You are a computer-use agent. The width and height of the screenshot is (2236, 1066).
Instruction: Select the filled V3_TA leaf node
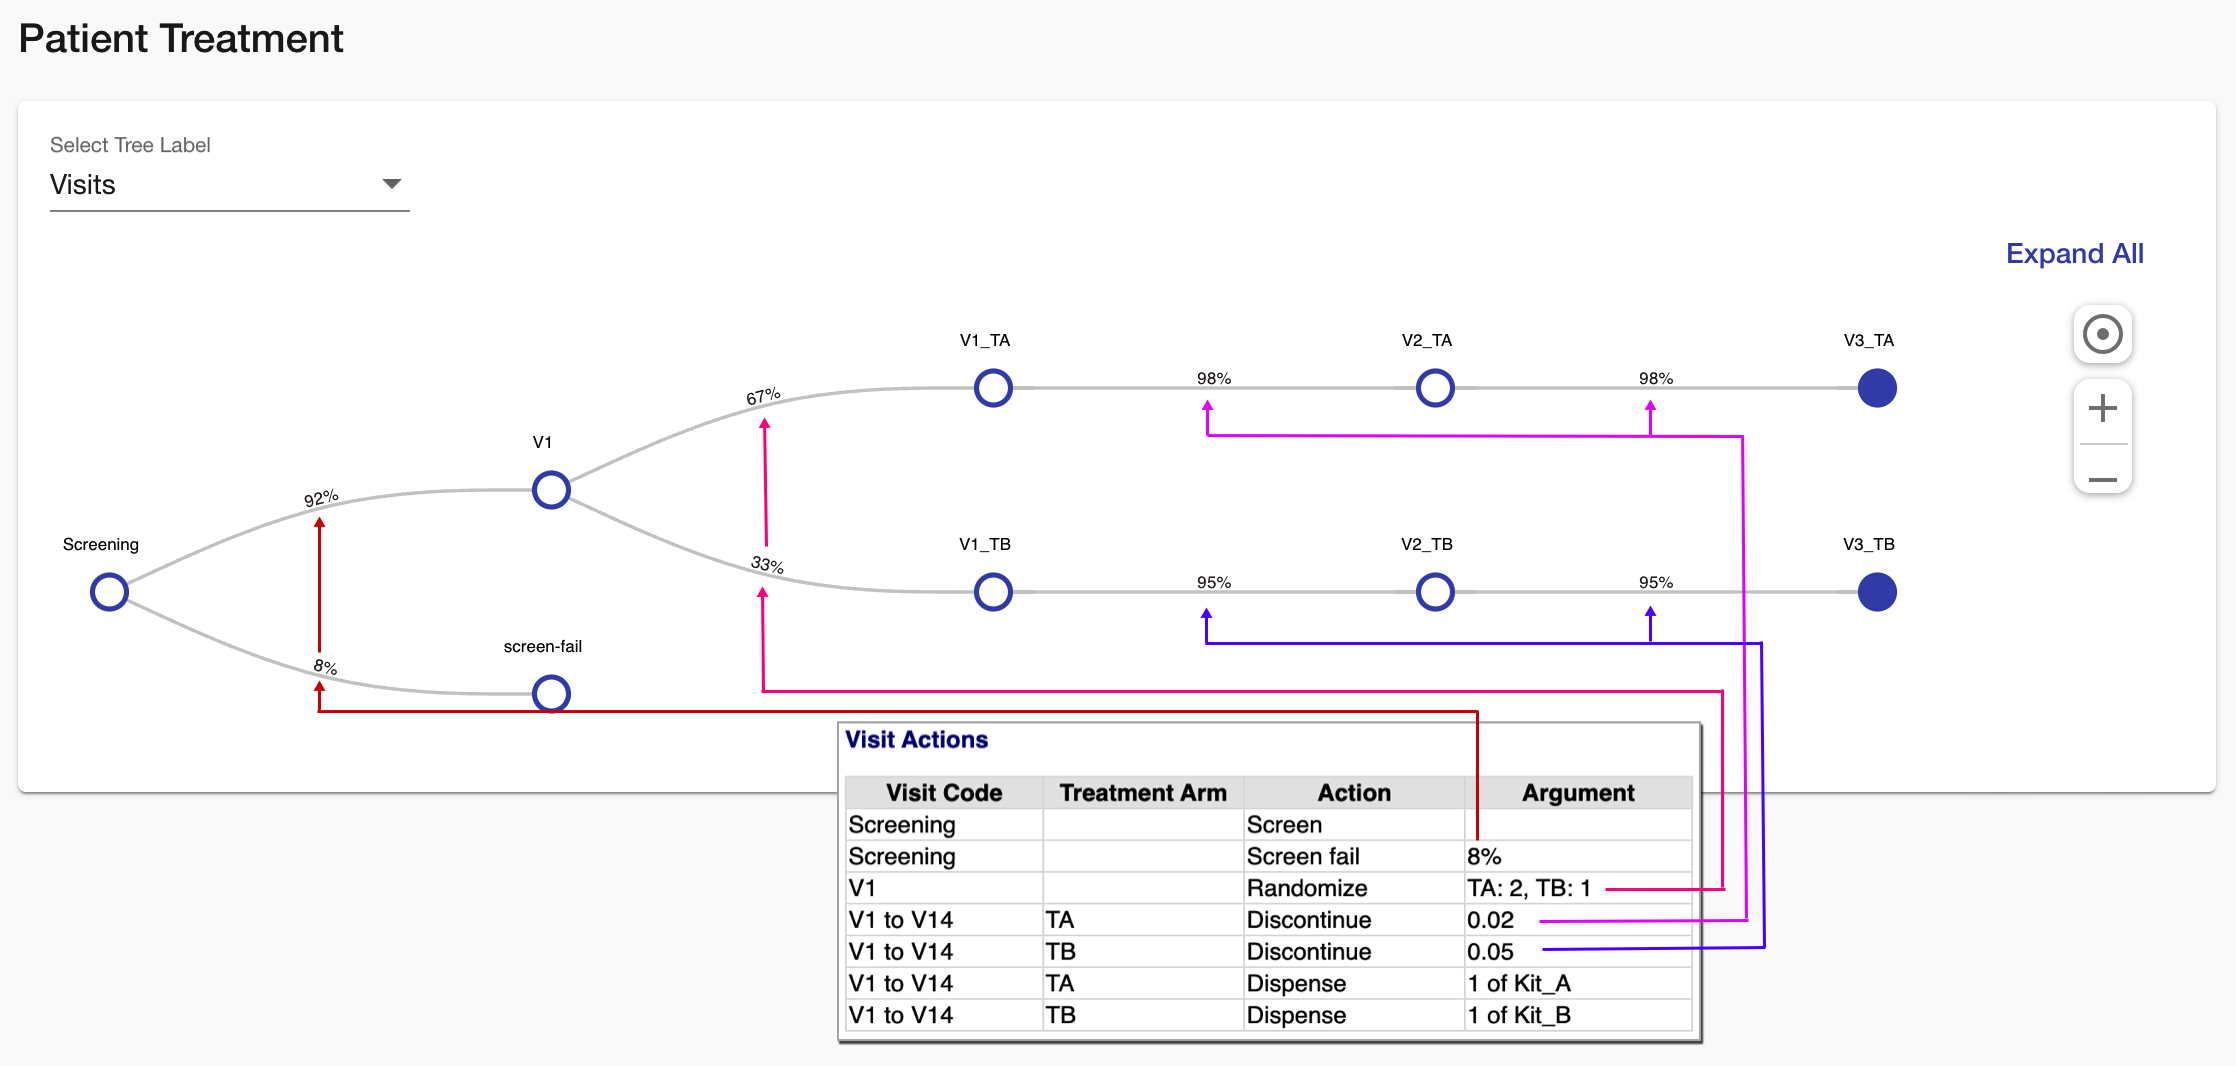pyautogui.click(x=1877, y=388)
